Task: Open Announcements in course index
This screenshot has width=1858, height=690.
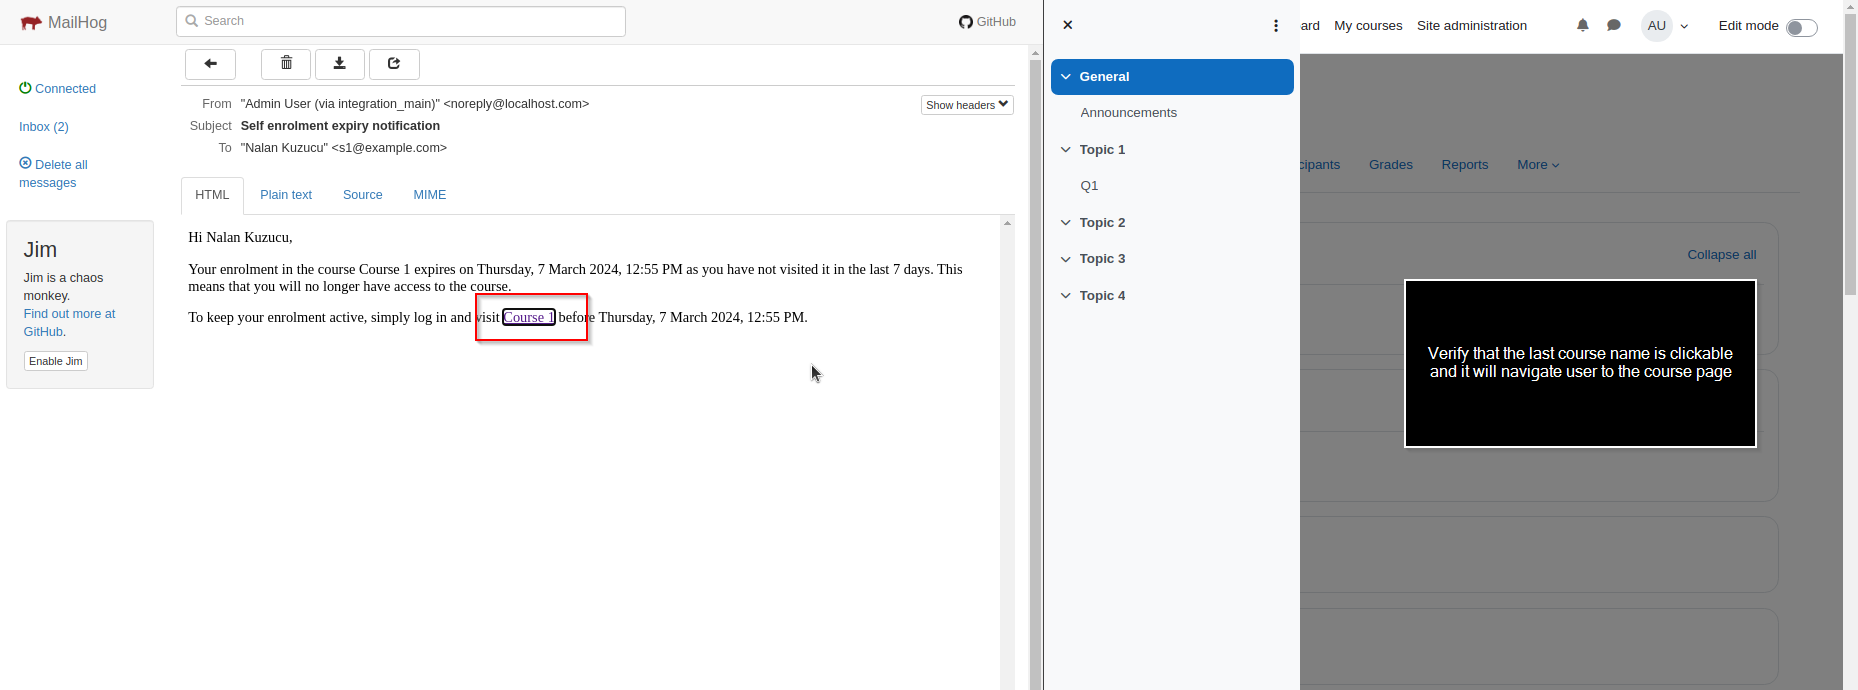Action: [1128, 113]
